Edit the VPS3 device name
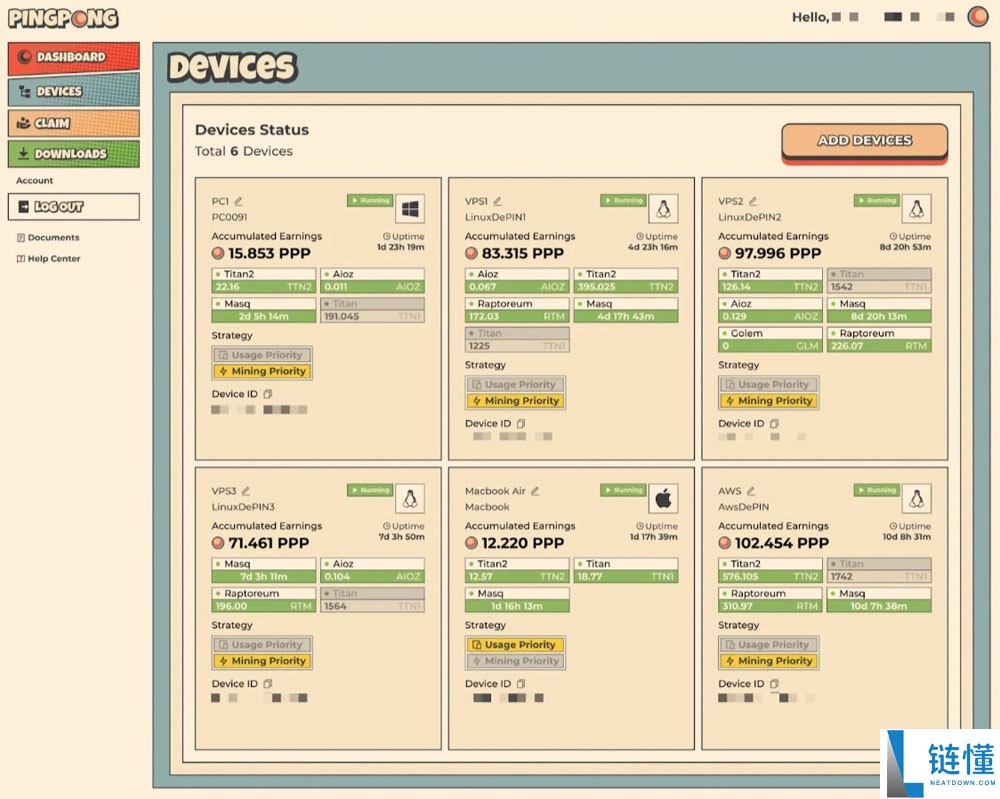The height and width of the screenshot is (799, 1000). tap(246, 490)
